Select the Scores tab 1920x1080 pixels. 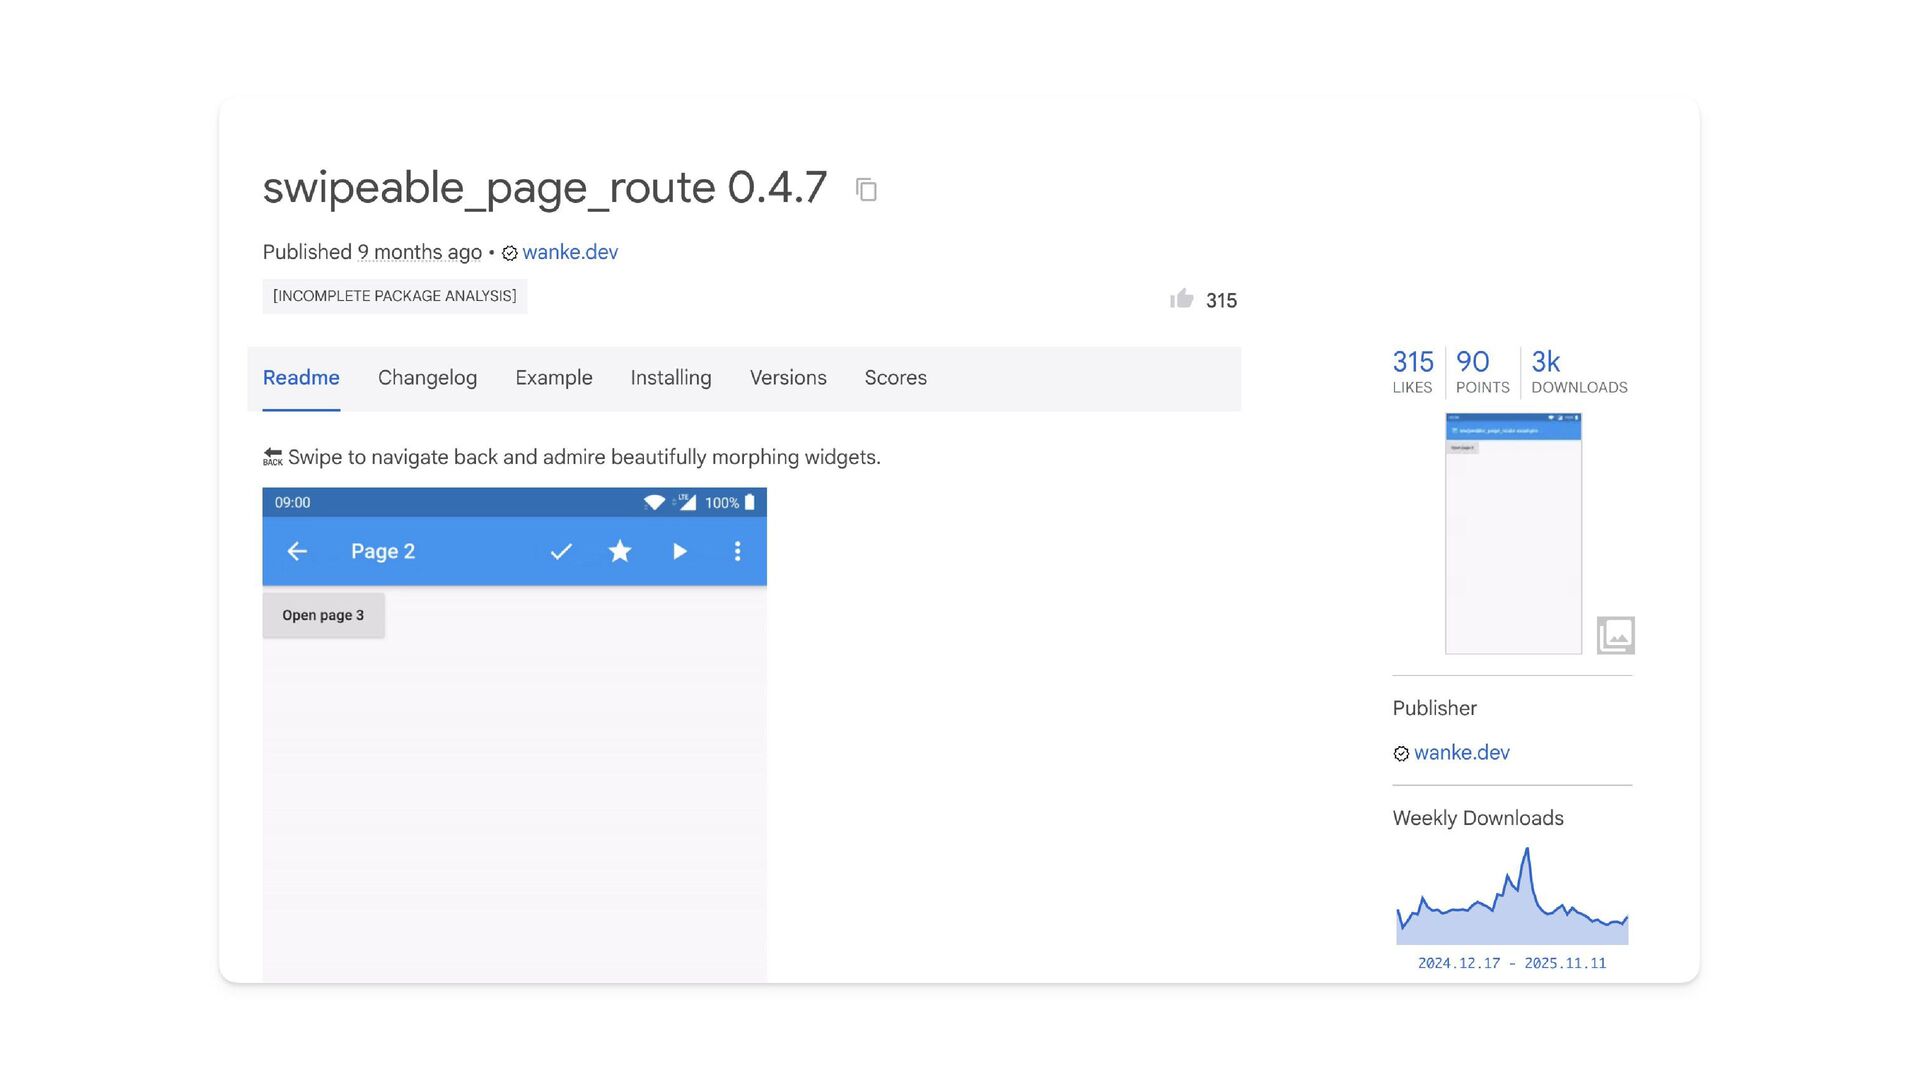point(895,378)
